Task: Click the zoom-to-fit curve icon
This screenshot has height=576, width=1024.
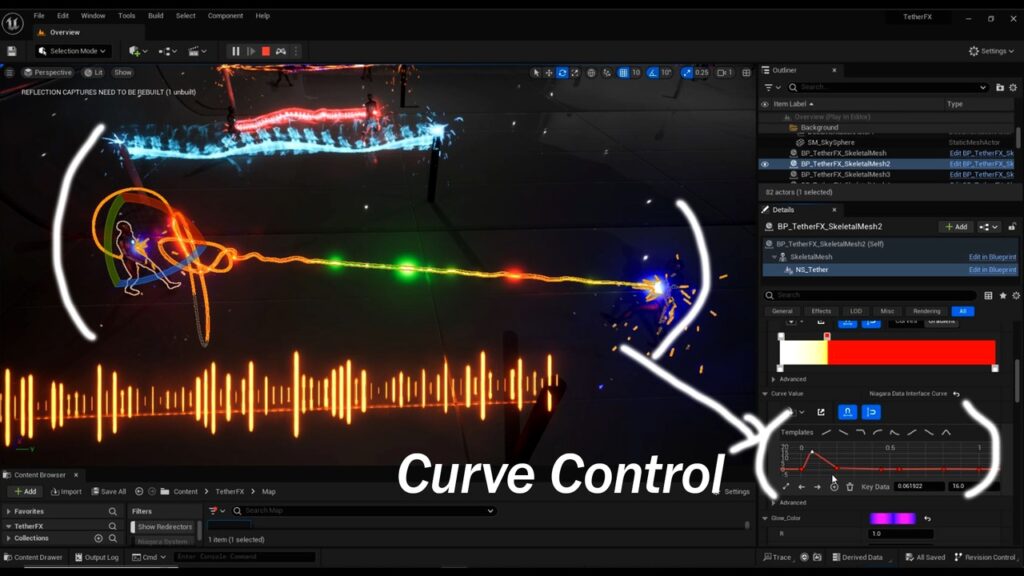Action: 786,487
